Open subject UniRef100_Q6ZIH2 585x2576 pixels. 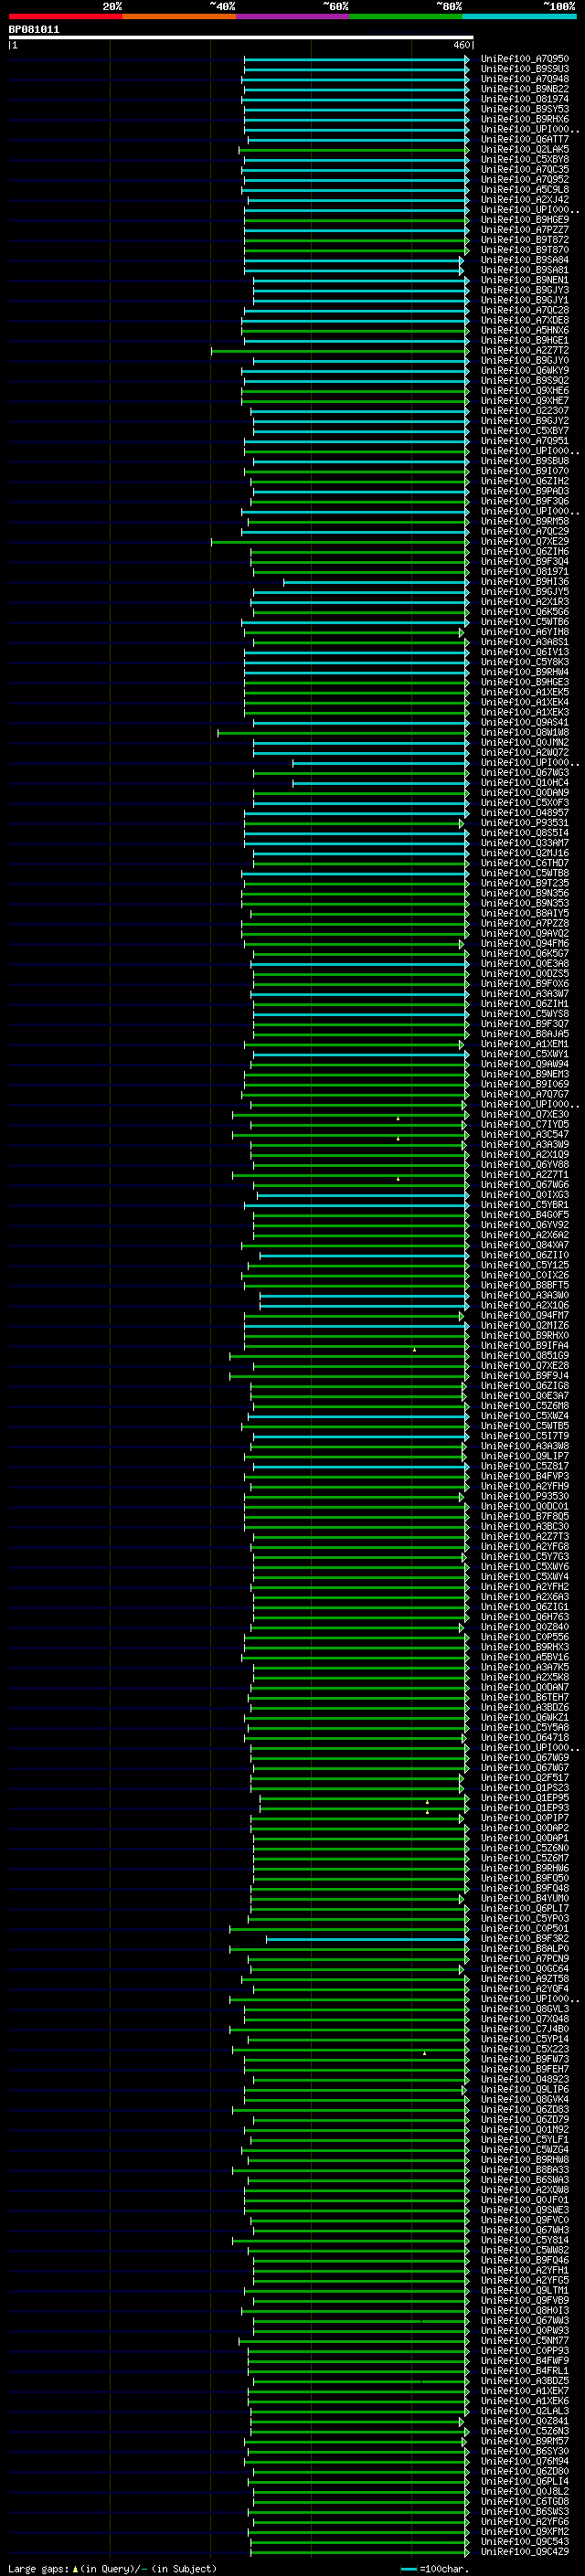point(524,481)
